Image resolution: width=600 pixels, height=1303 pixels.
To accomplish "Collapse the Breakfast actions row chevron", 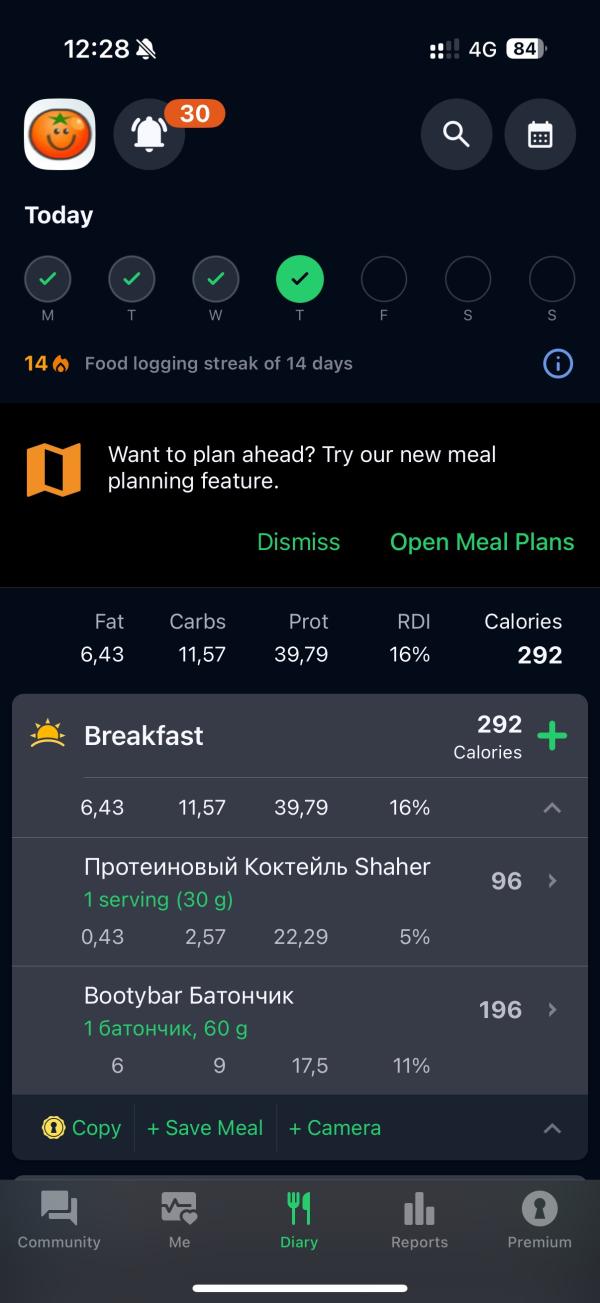I will (x=552, y=1128).
